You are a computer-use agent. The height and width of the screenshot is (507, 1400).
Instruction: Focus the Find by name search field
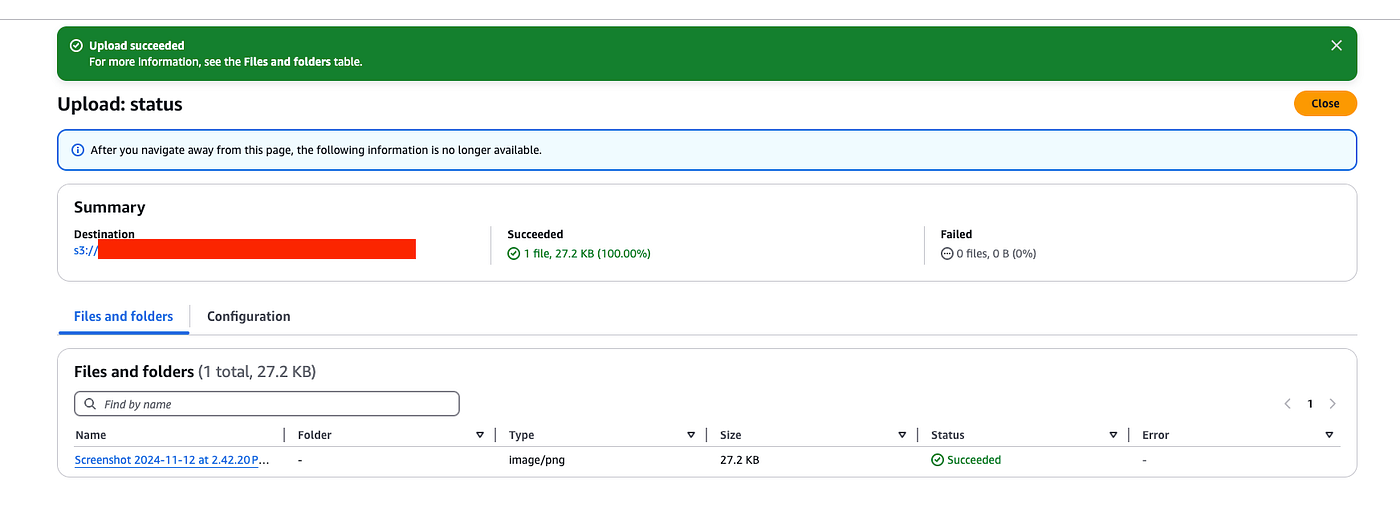267,404
